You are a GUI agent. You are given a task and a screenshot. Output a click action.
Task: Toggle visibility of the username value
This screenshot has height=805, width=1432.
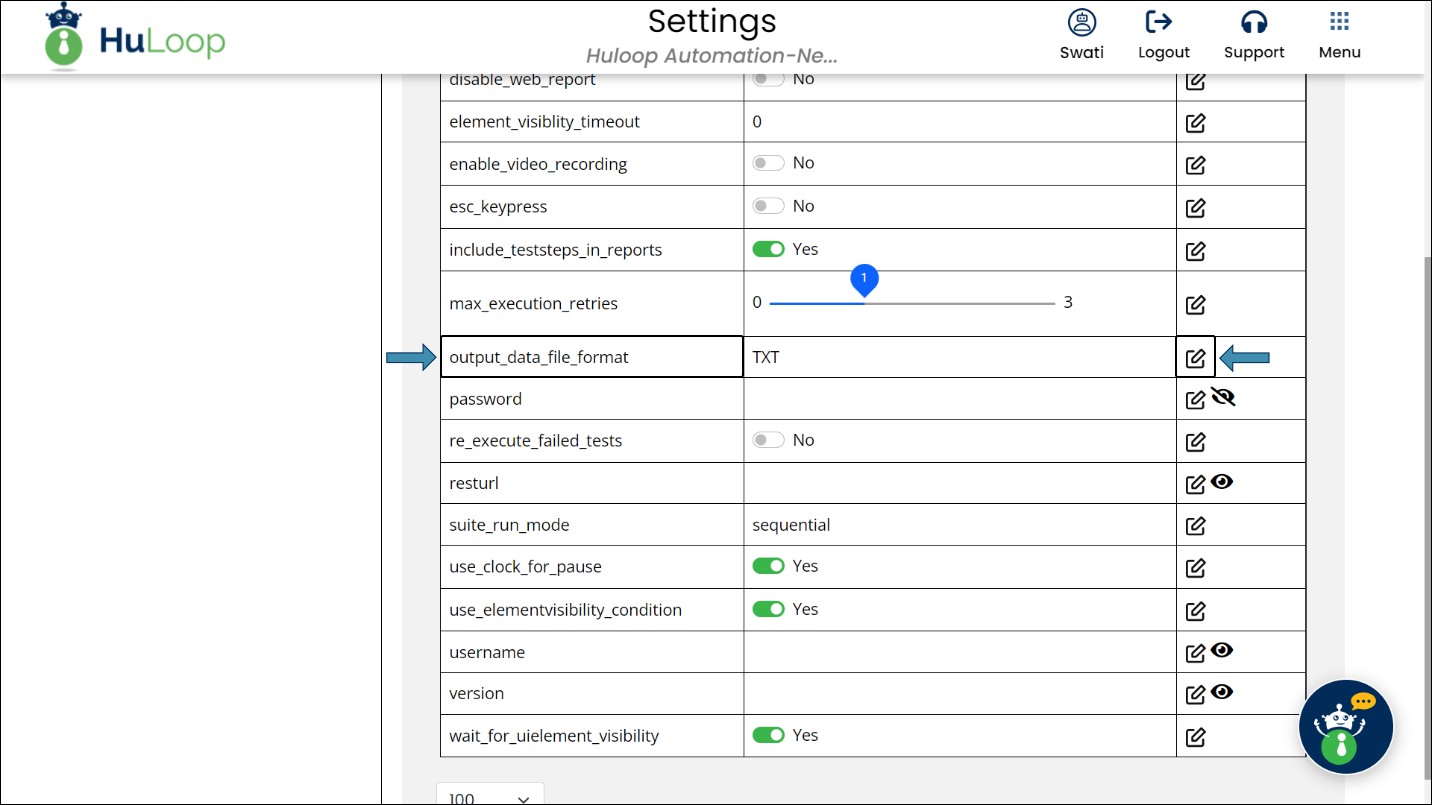coord(1222,650)
